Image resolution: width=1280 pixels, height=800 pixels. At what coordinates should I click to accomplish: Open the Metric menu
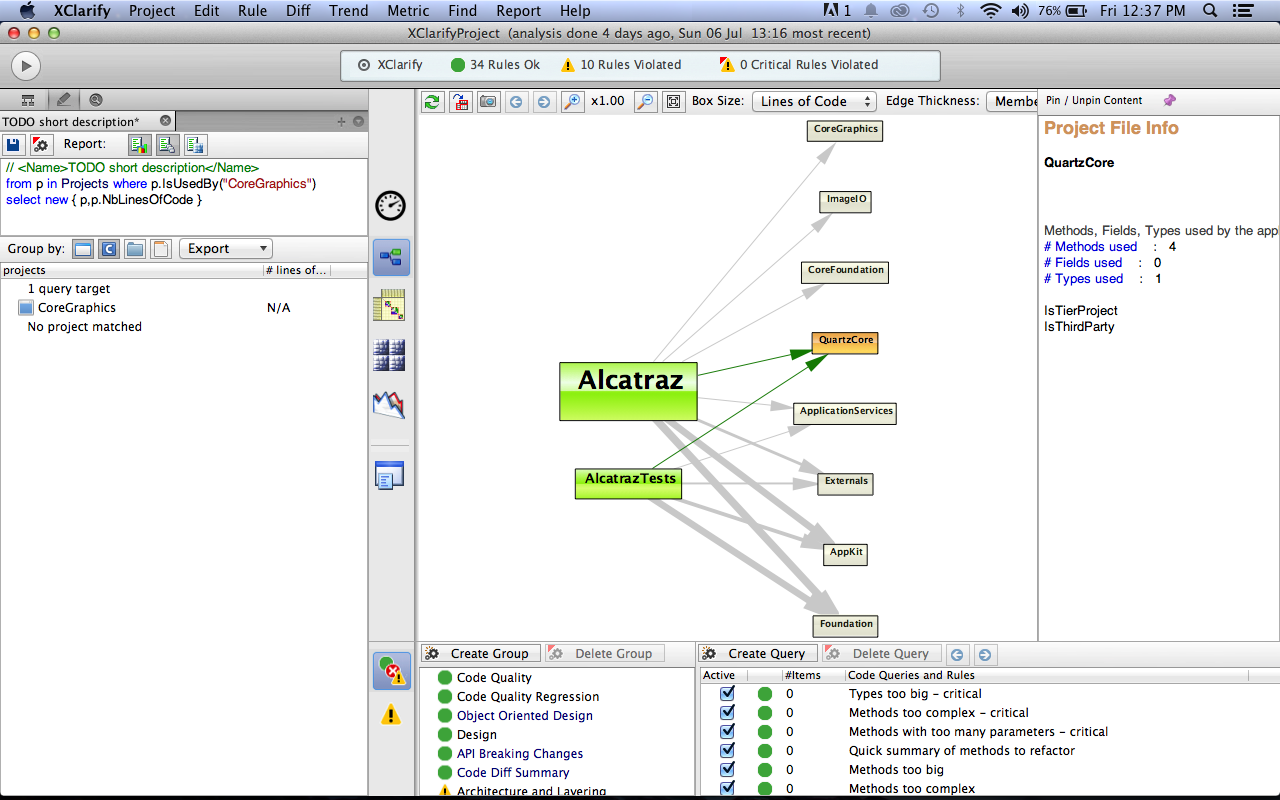408,11
